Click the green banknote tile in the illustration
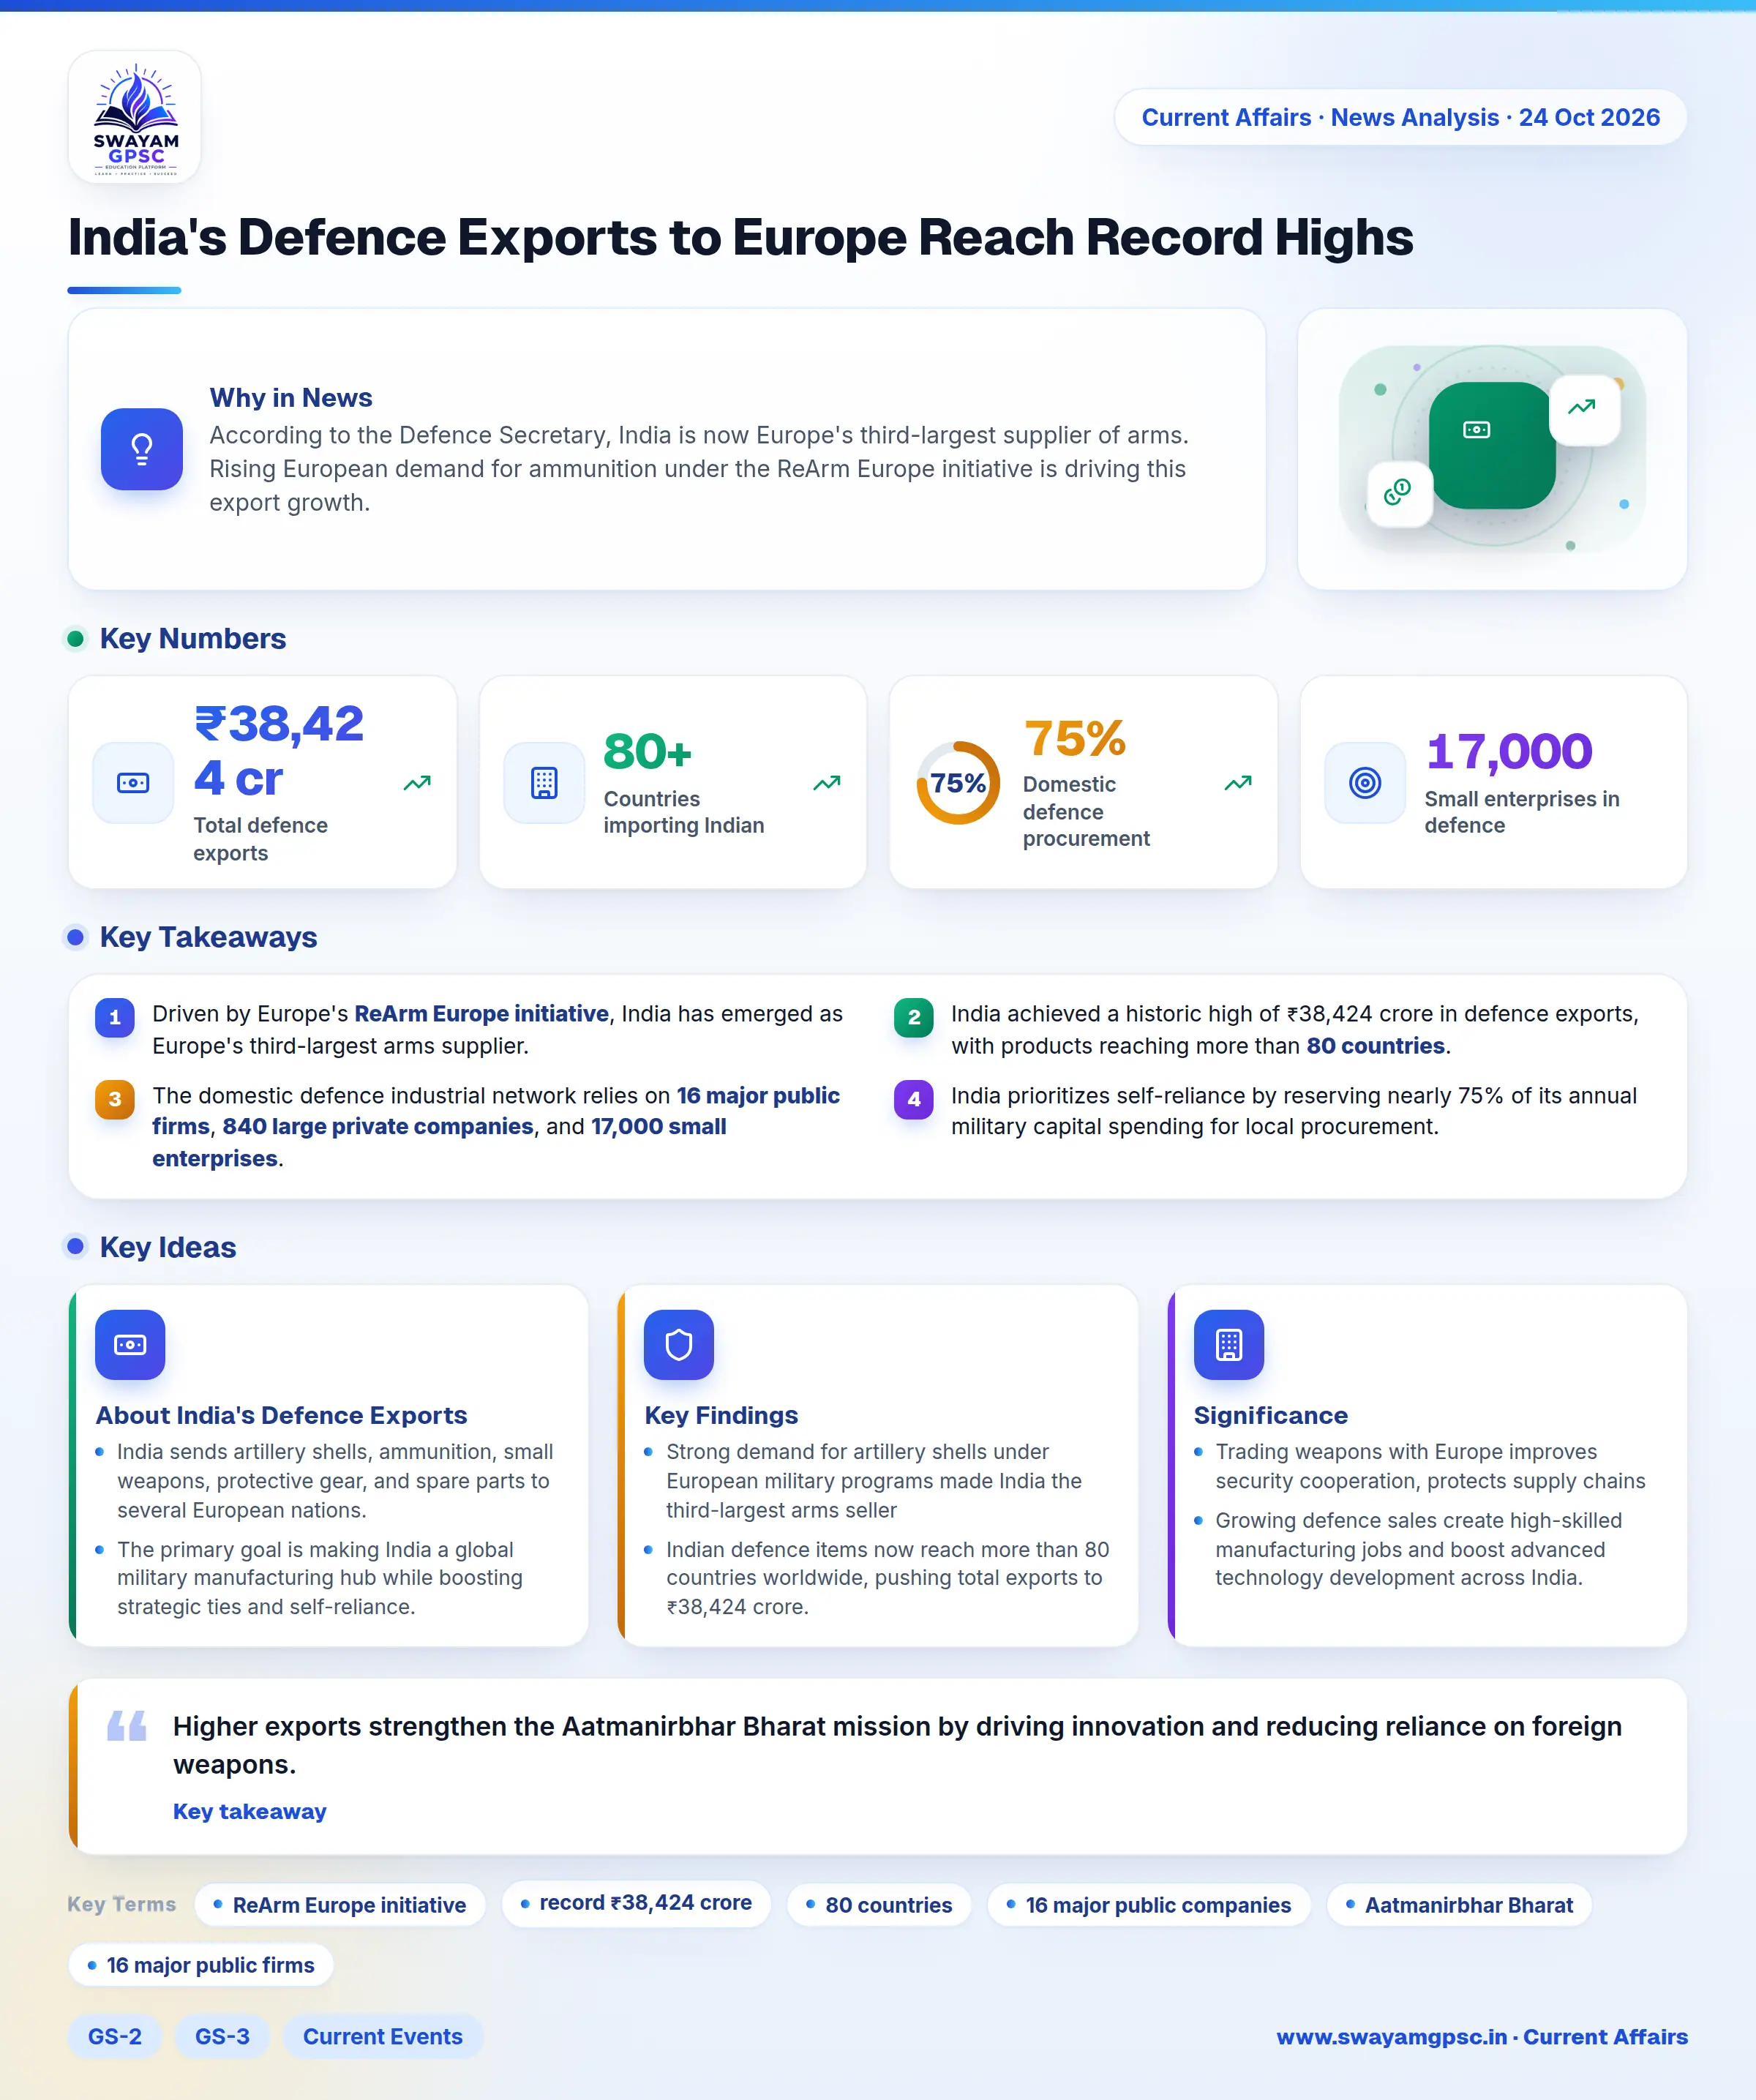Image resolution: width=1756 pixels, height=2100 pixels. click(1491, 445)
